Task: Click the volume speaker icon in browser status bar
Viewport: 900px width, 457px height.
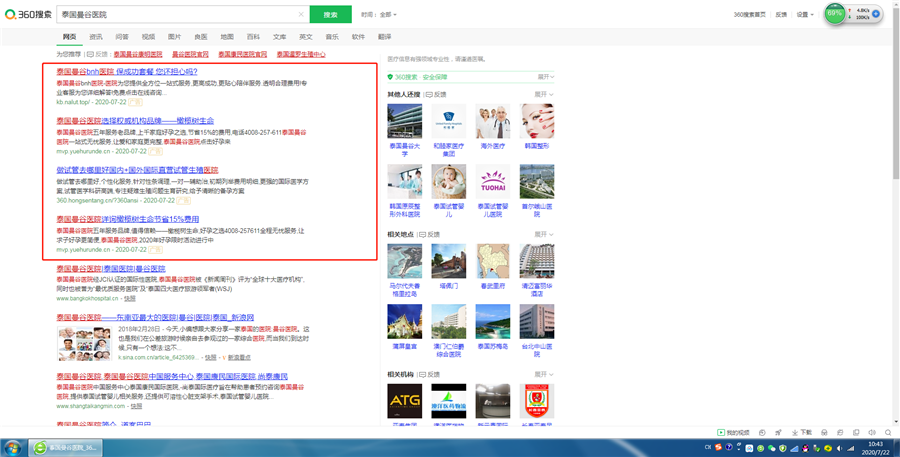Action: click(x=871, y=432)
